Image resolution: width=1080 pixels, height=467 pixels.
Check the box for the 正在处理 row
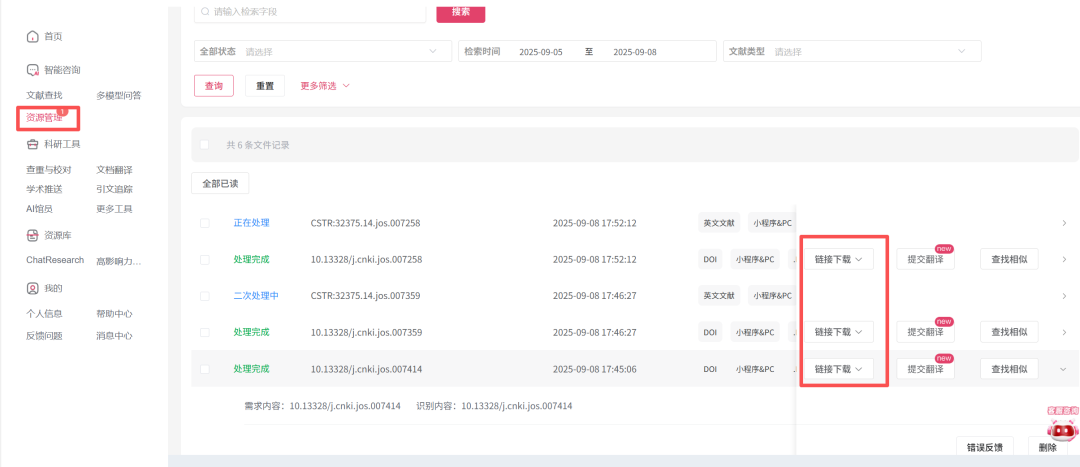tap(205, 223)
